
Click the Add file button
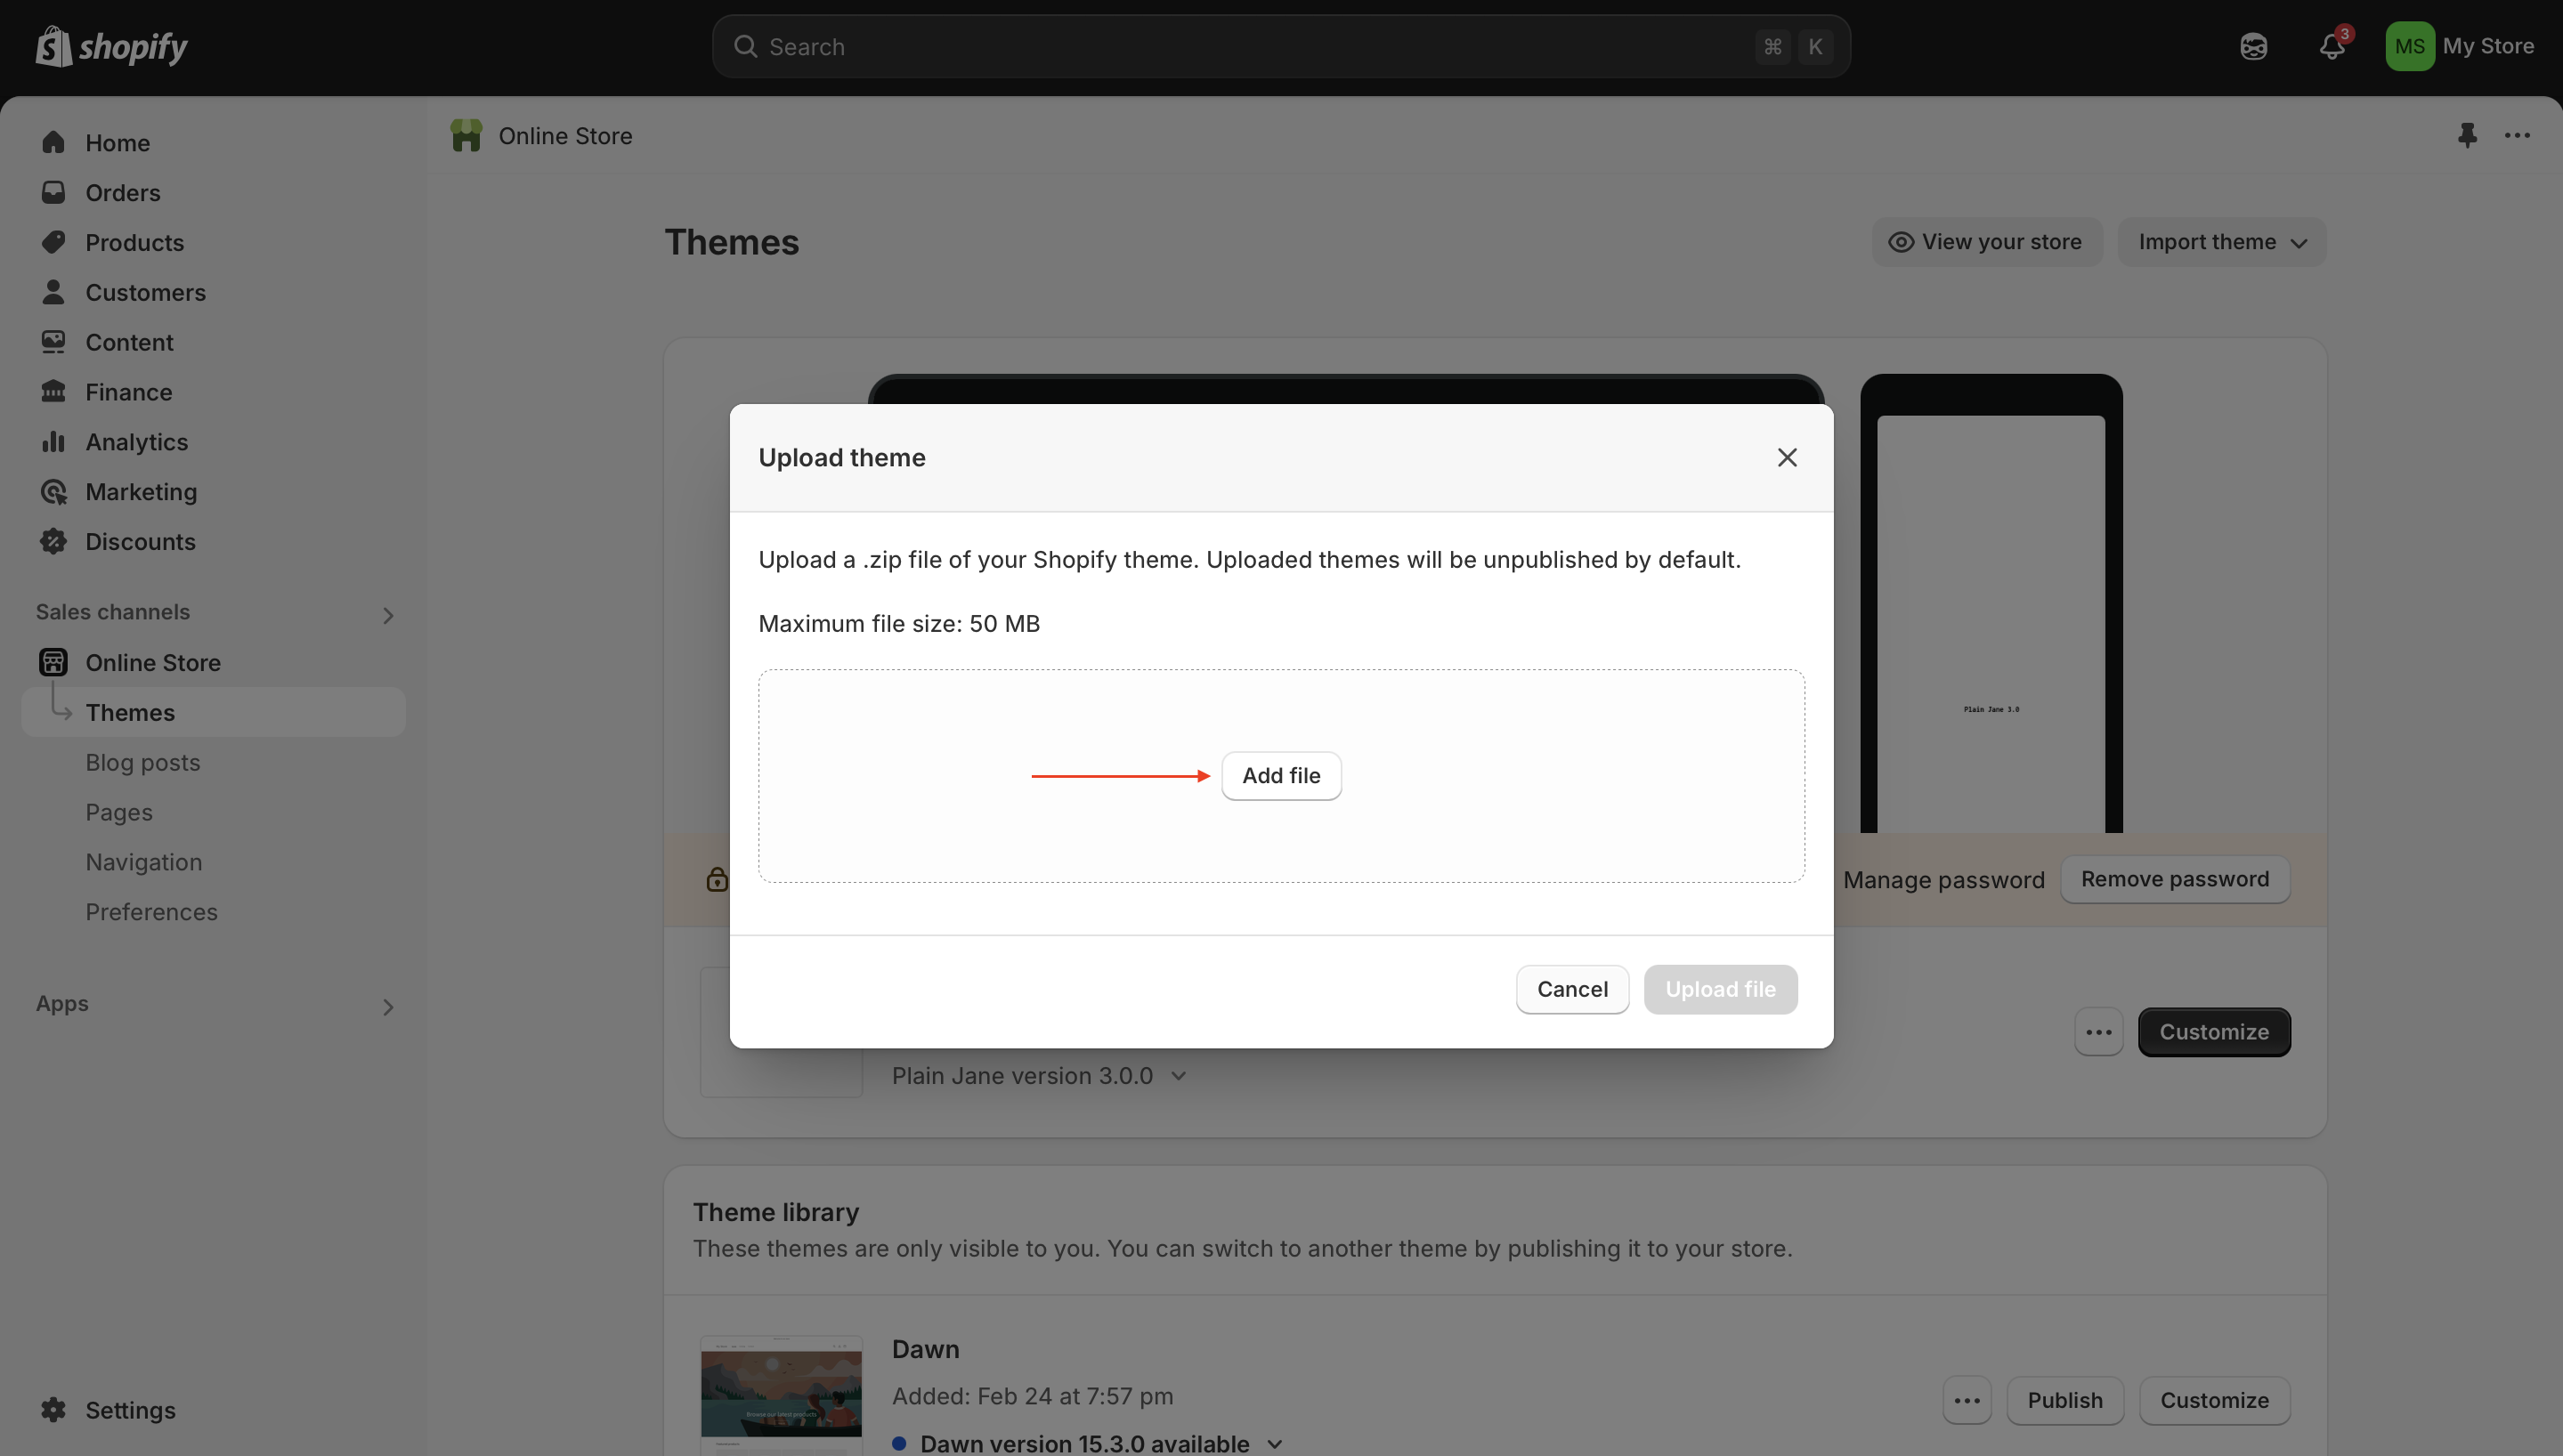coord(1280,775)
